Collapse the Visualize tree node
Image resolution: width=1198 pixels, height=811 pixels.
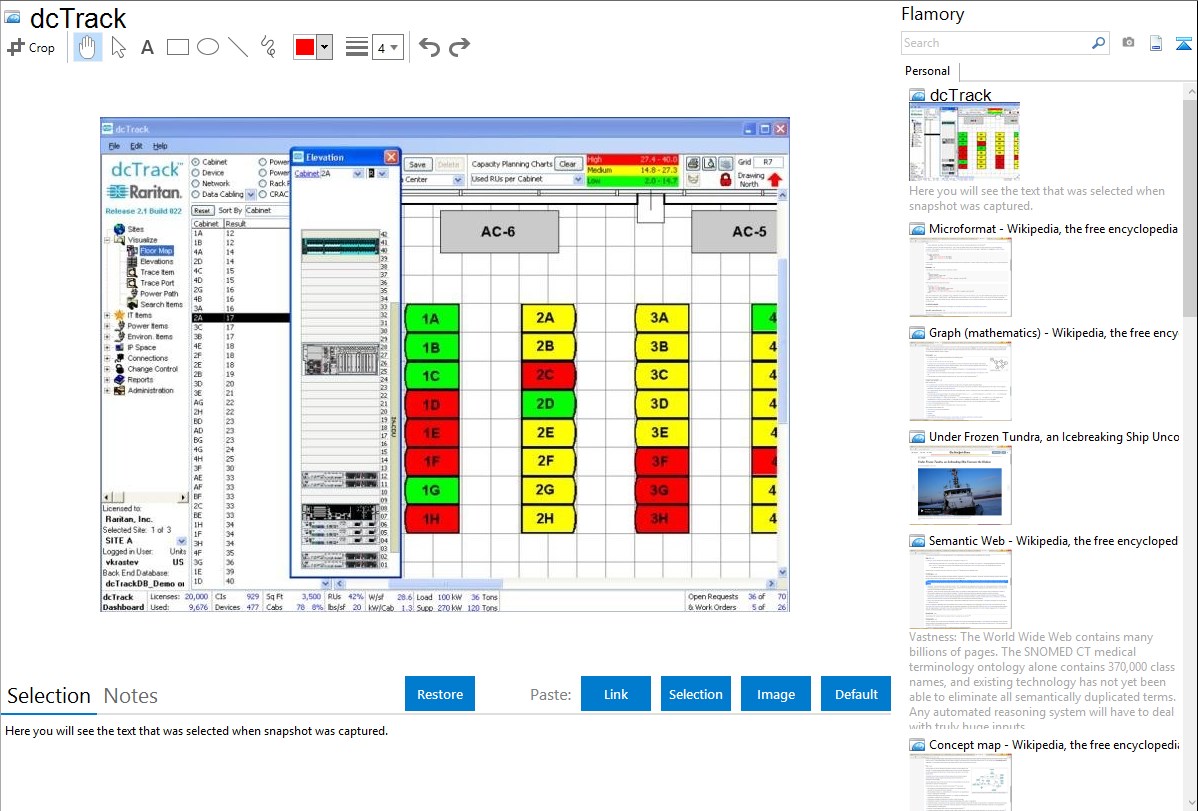coord(107,240)
